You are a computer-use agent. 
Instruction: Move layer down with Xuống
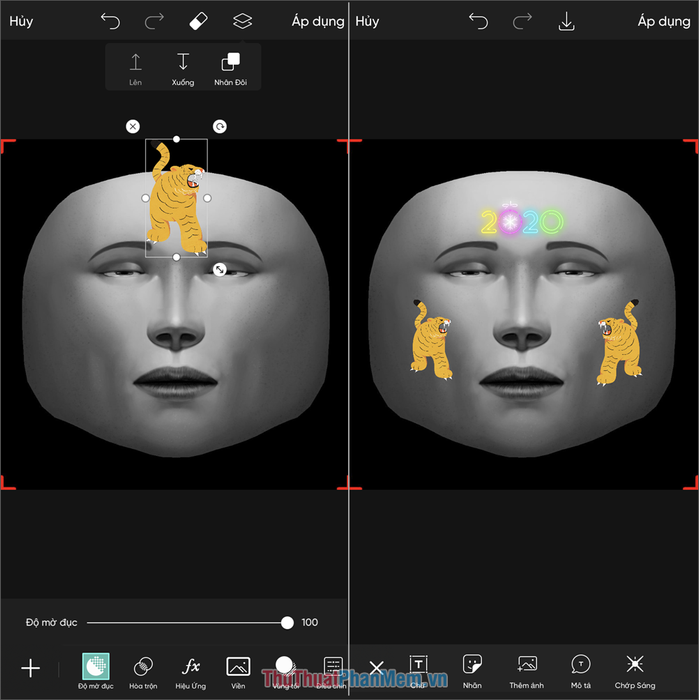pos(183,69)
